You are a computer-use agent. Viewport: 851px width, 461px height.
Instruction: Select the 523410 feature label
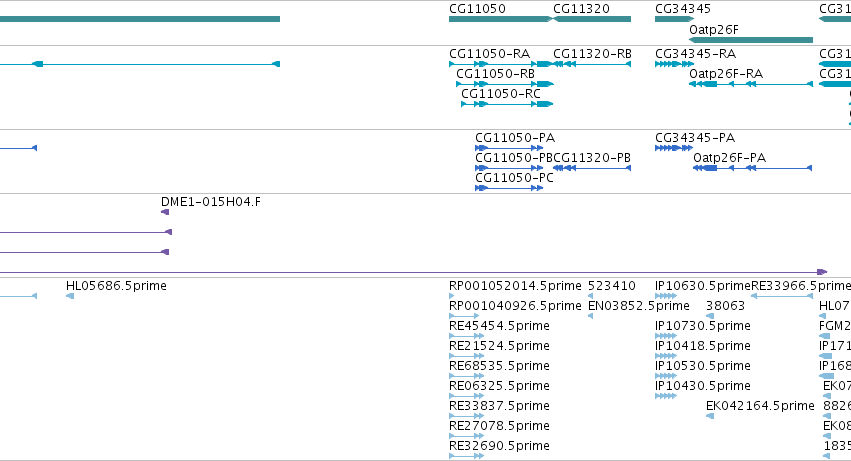click(x=612, y=286)
